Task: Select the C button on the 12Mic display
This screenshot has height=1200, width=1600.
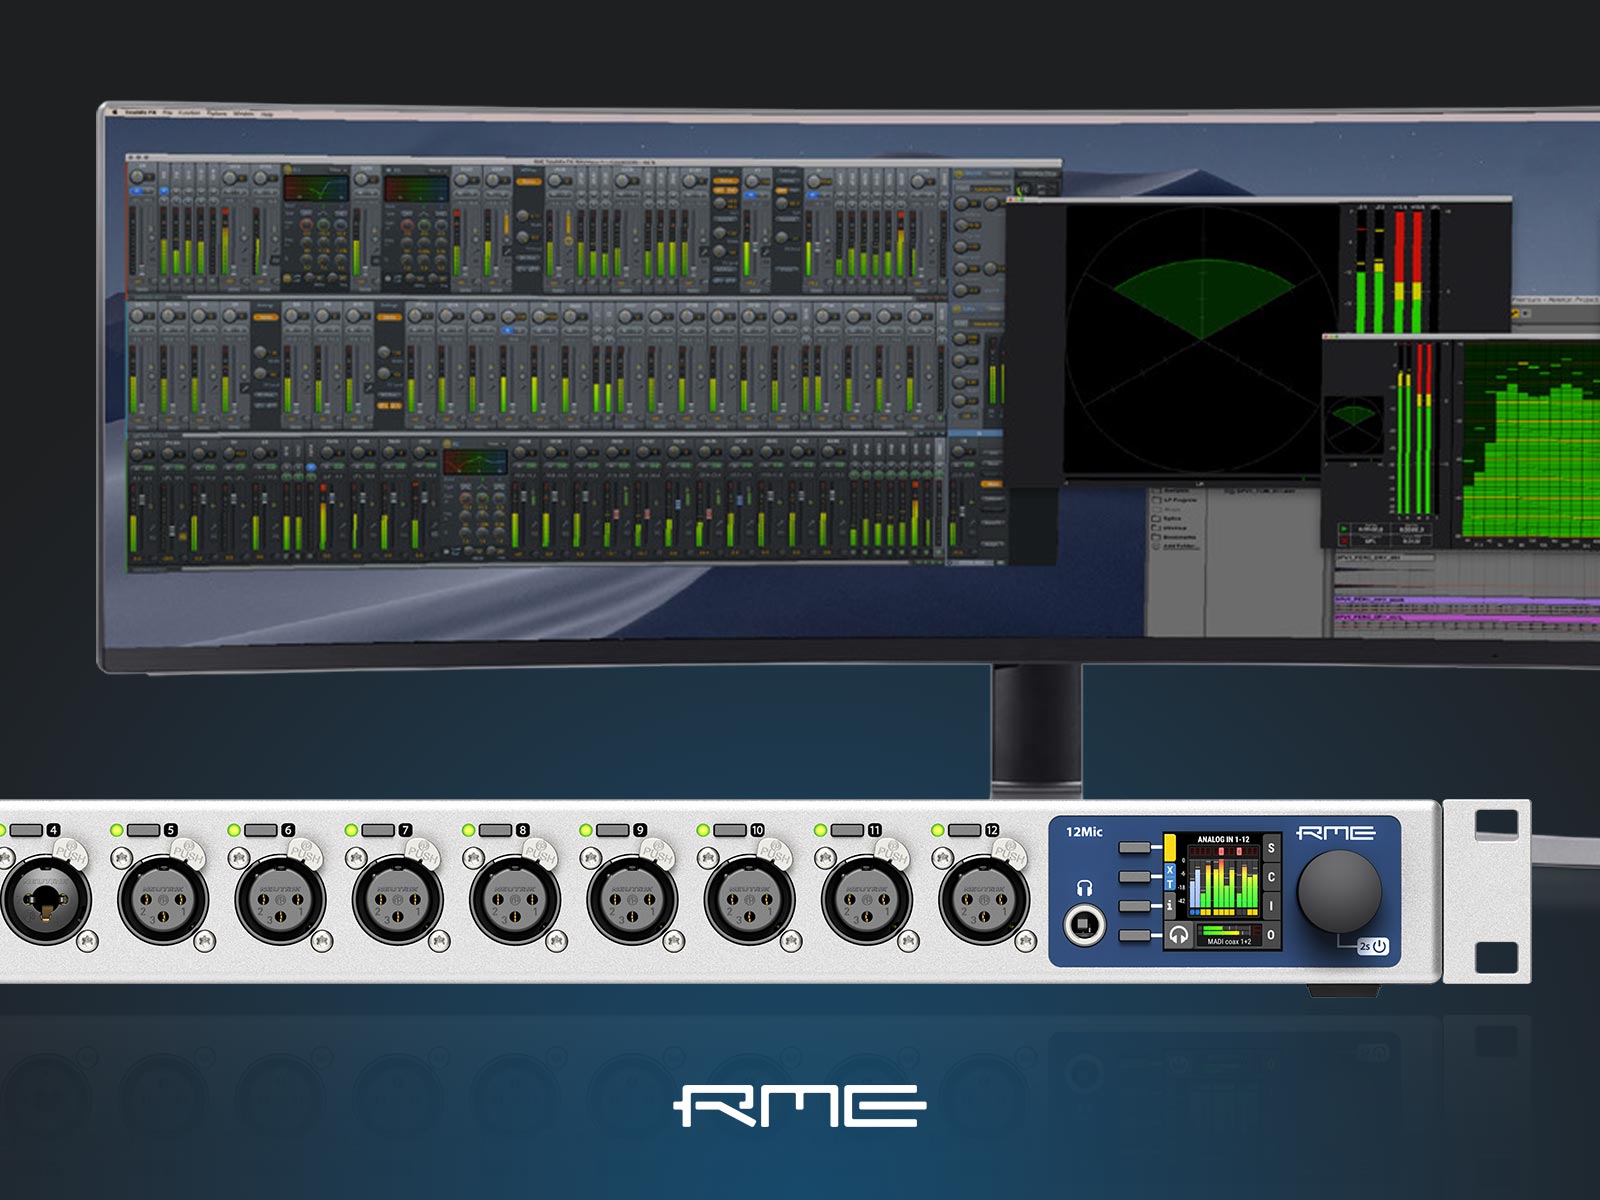Action: click(1271, 877)
